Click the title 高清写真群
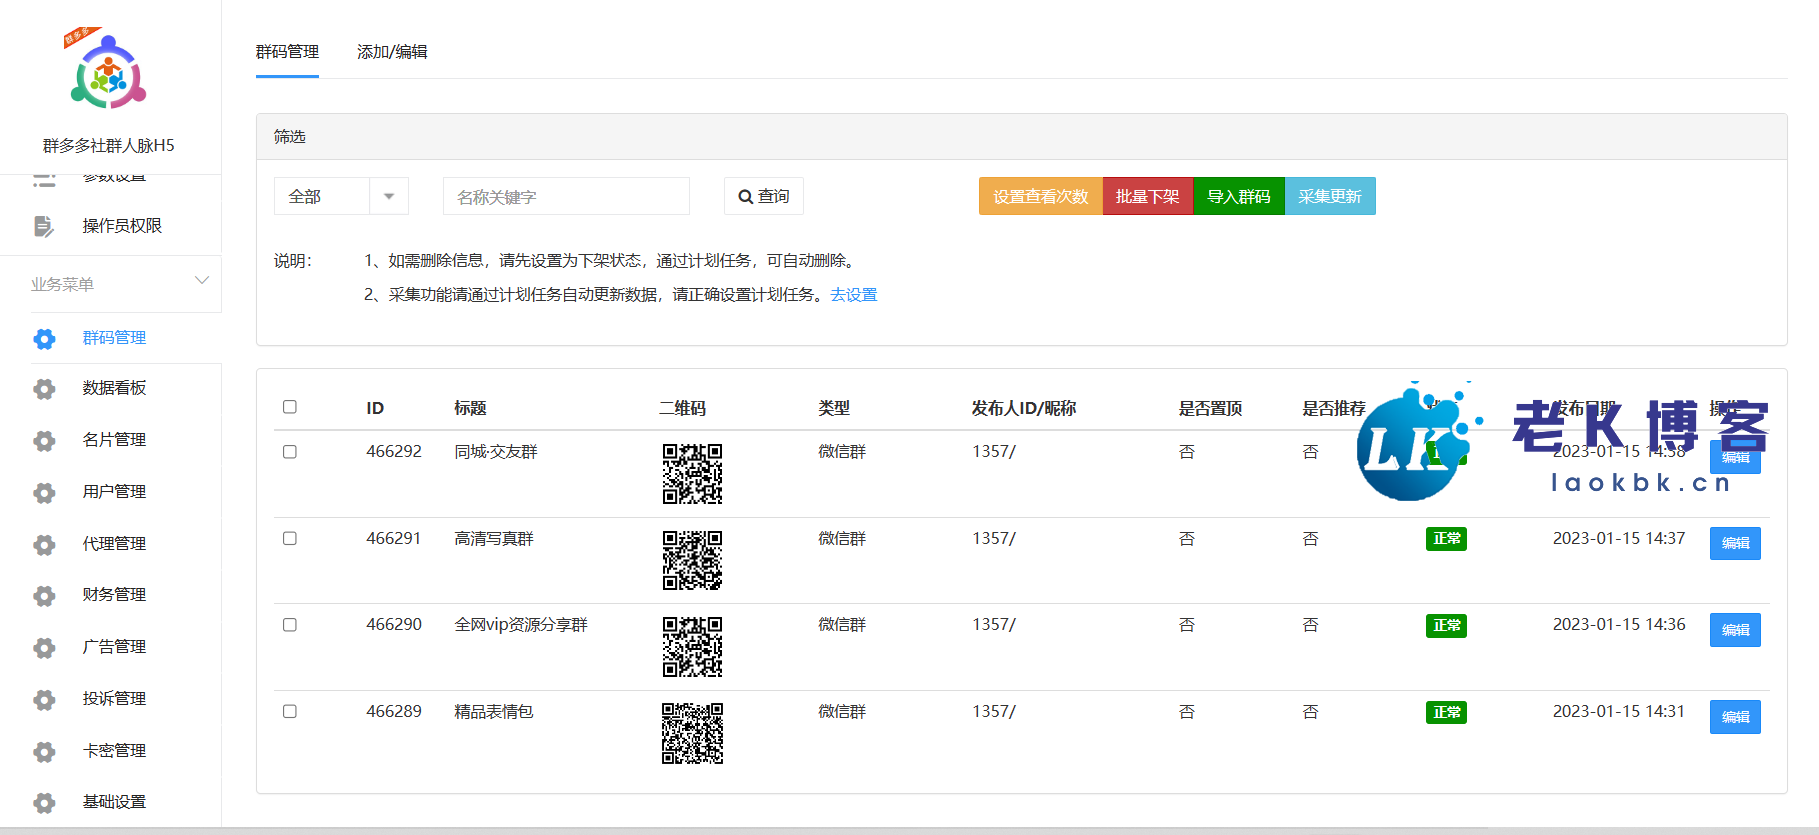The width and height of the screenshot is (1819, 835). (x=494, y=539)
